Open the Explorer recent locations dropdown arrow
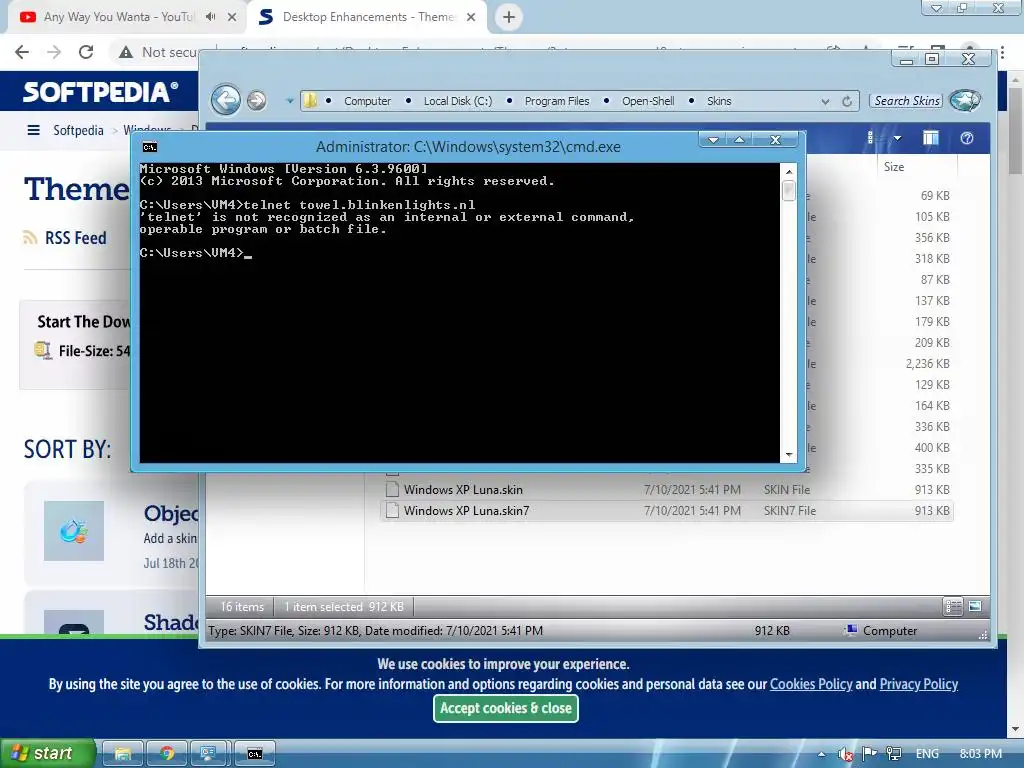 point(289,101)
